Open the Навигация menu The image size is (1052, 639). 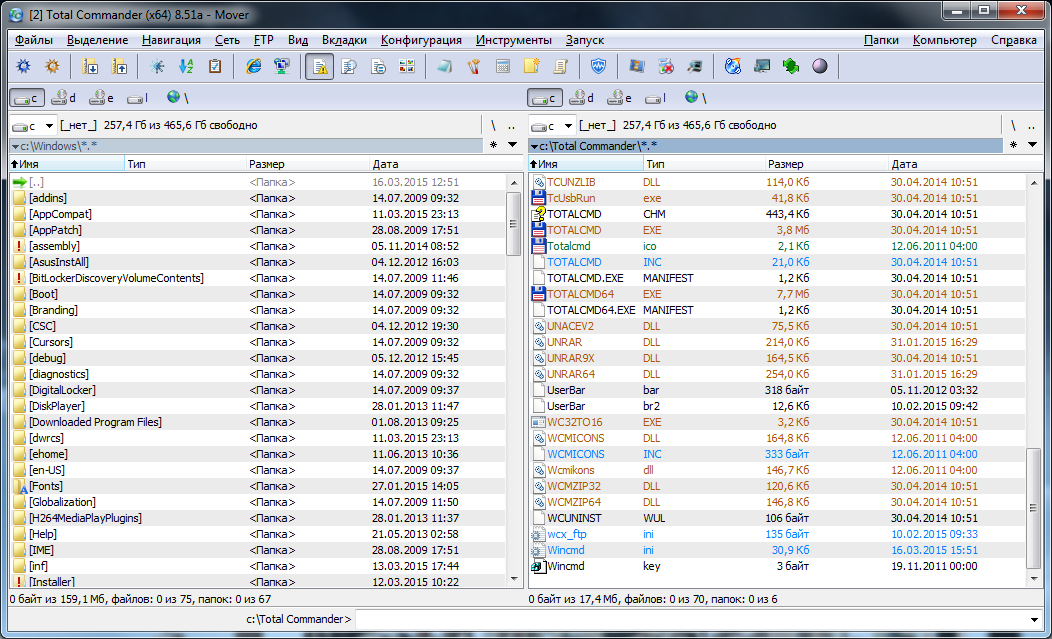(x=171, y=40)
